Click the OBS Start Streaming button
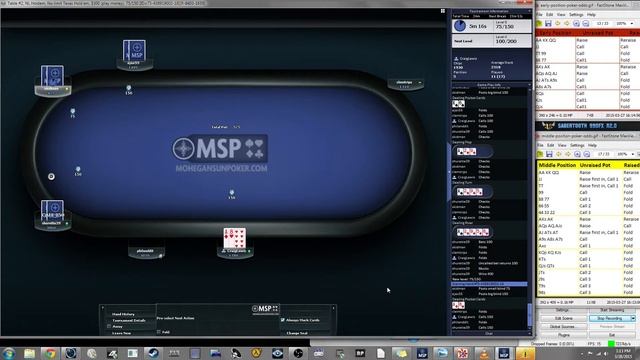Screen dimensions: 640x360 (612, 310)
